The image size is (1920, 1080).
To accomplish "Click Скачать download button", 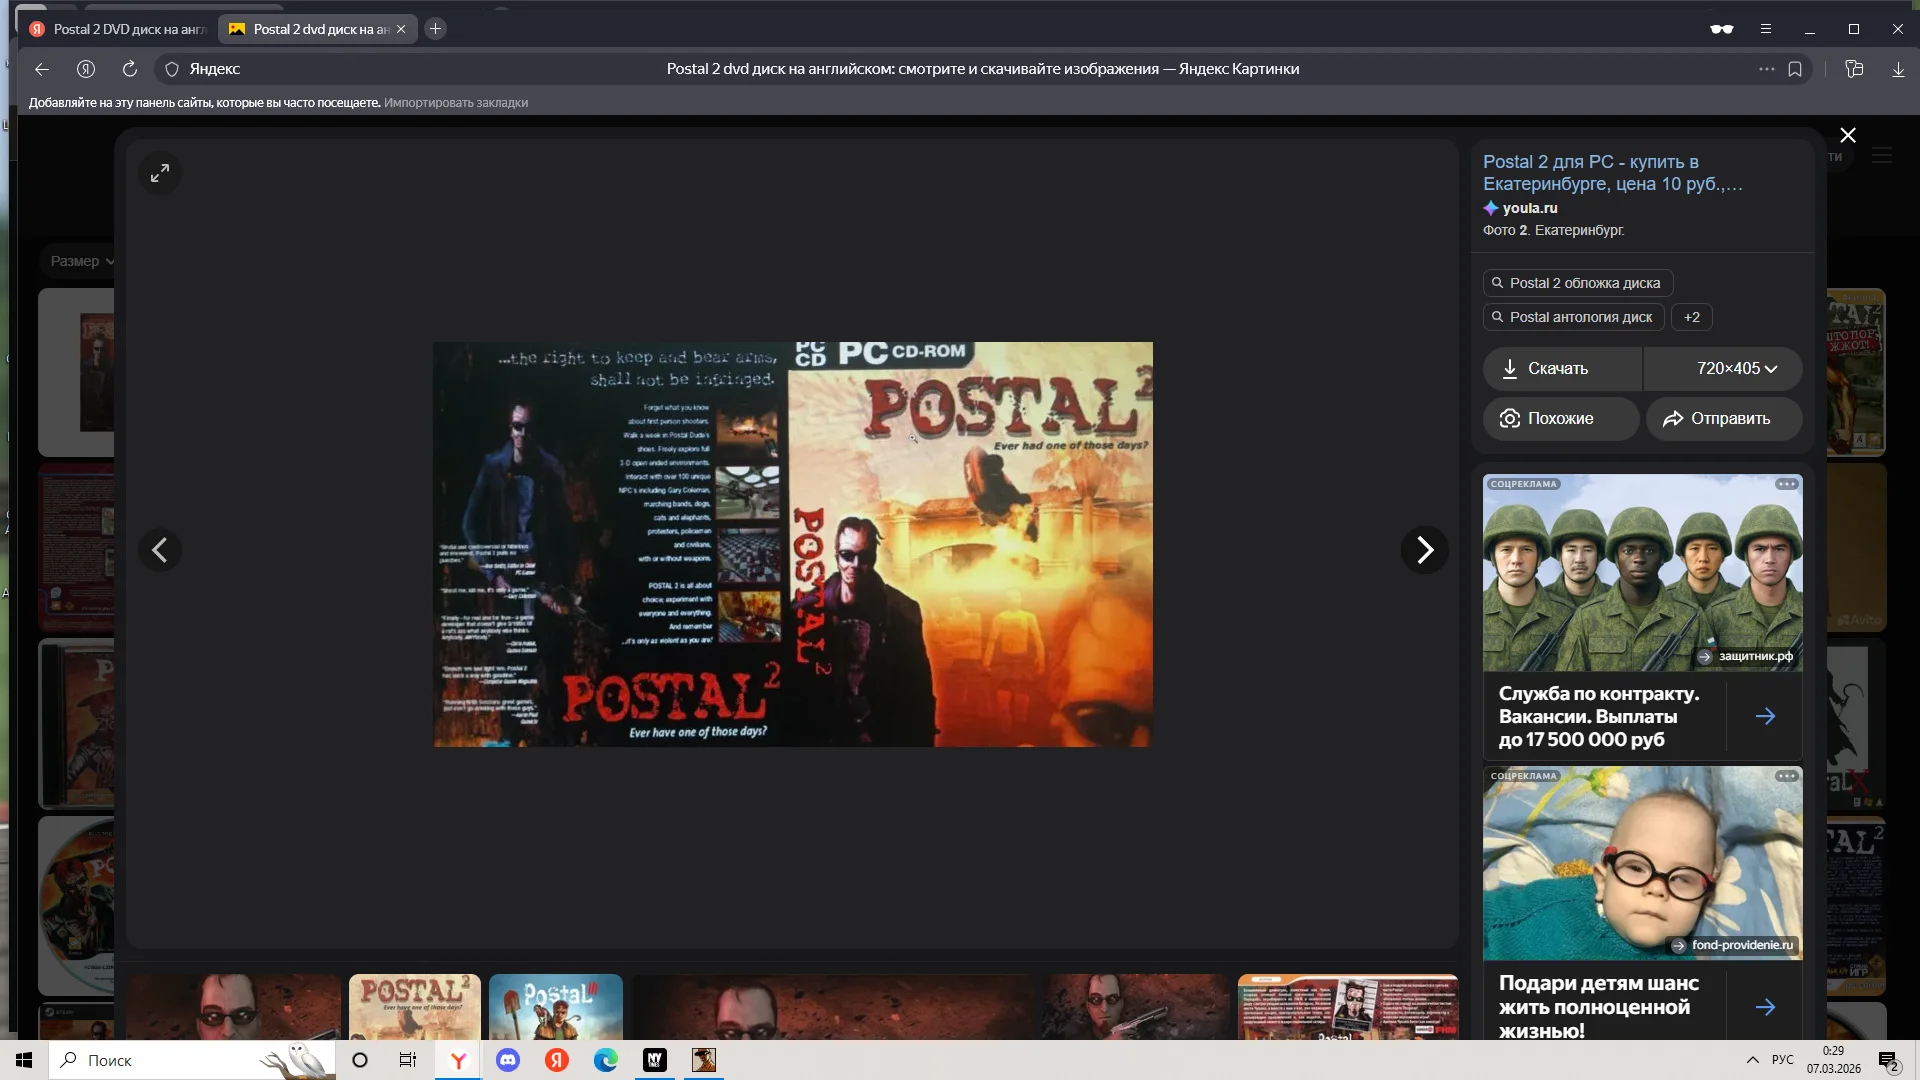I will pos(1560,369).
